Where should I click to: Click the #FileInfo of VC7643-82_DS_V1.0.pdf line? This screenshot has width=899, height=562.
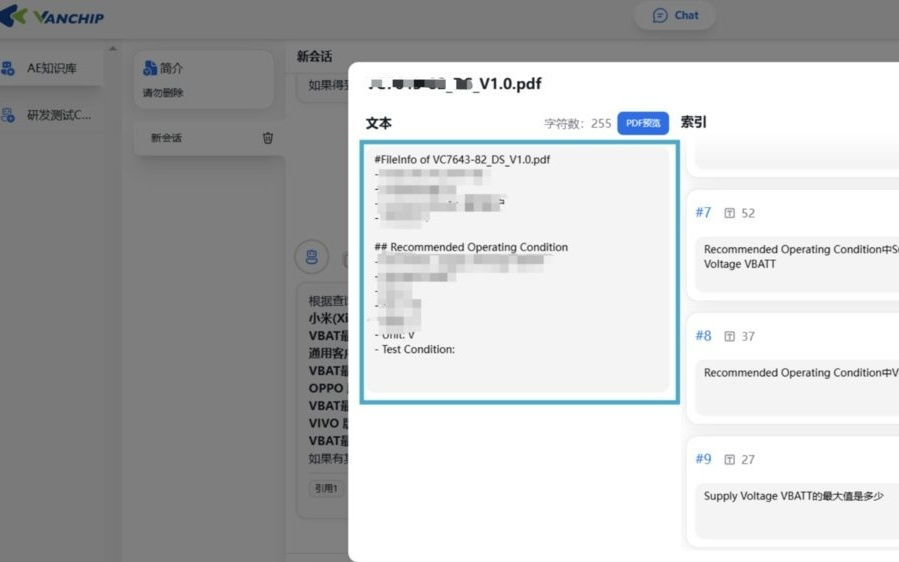pyautogui.click(x=462, y=160)
